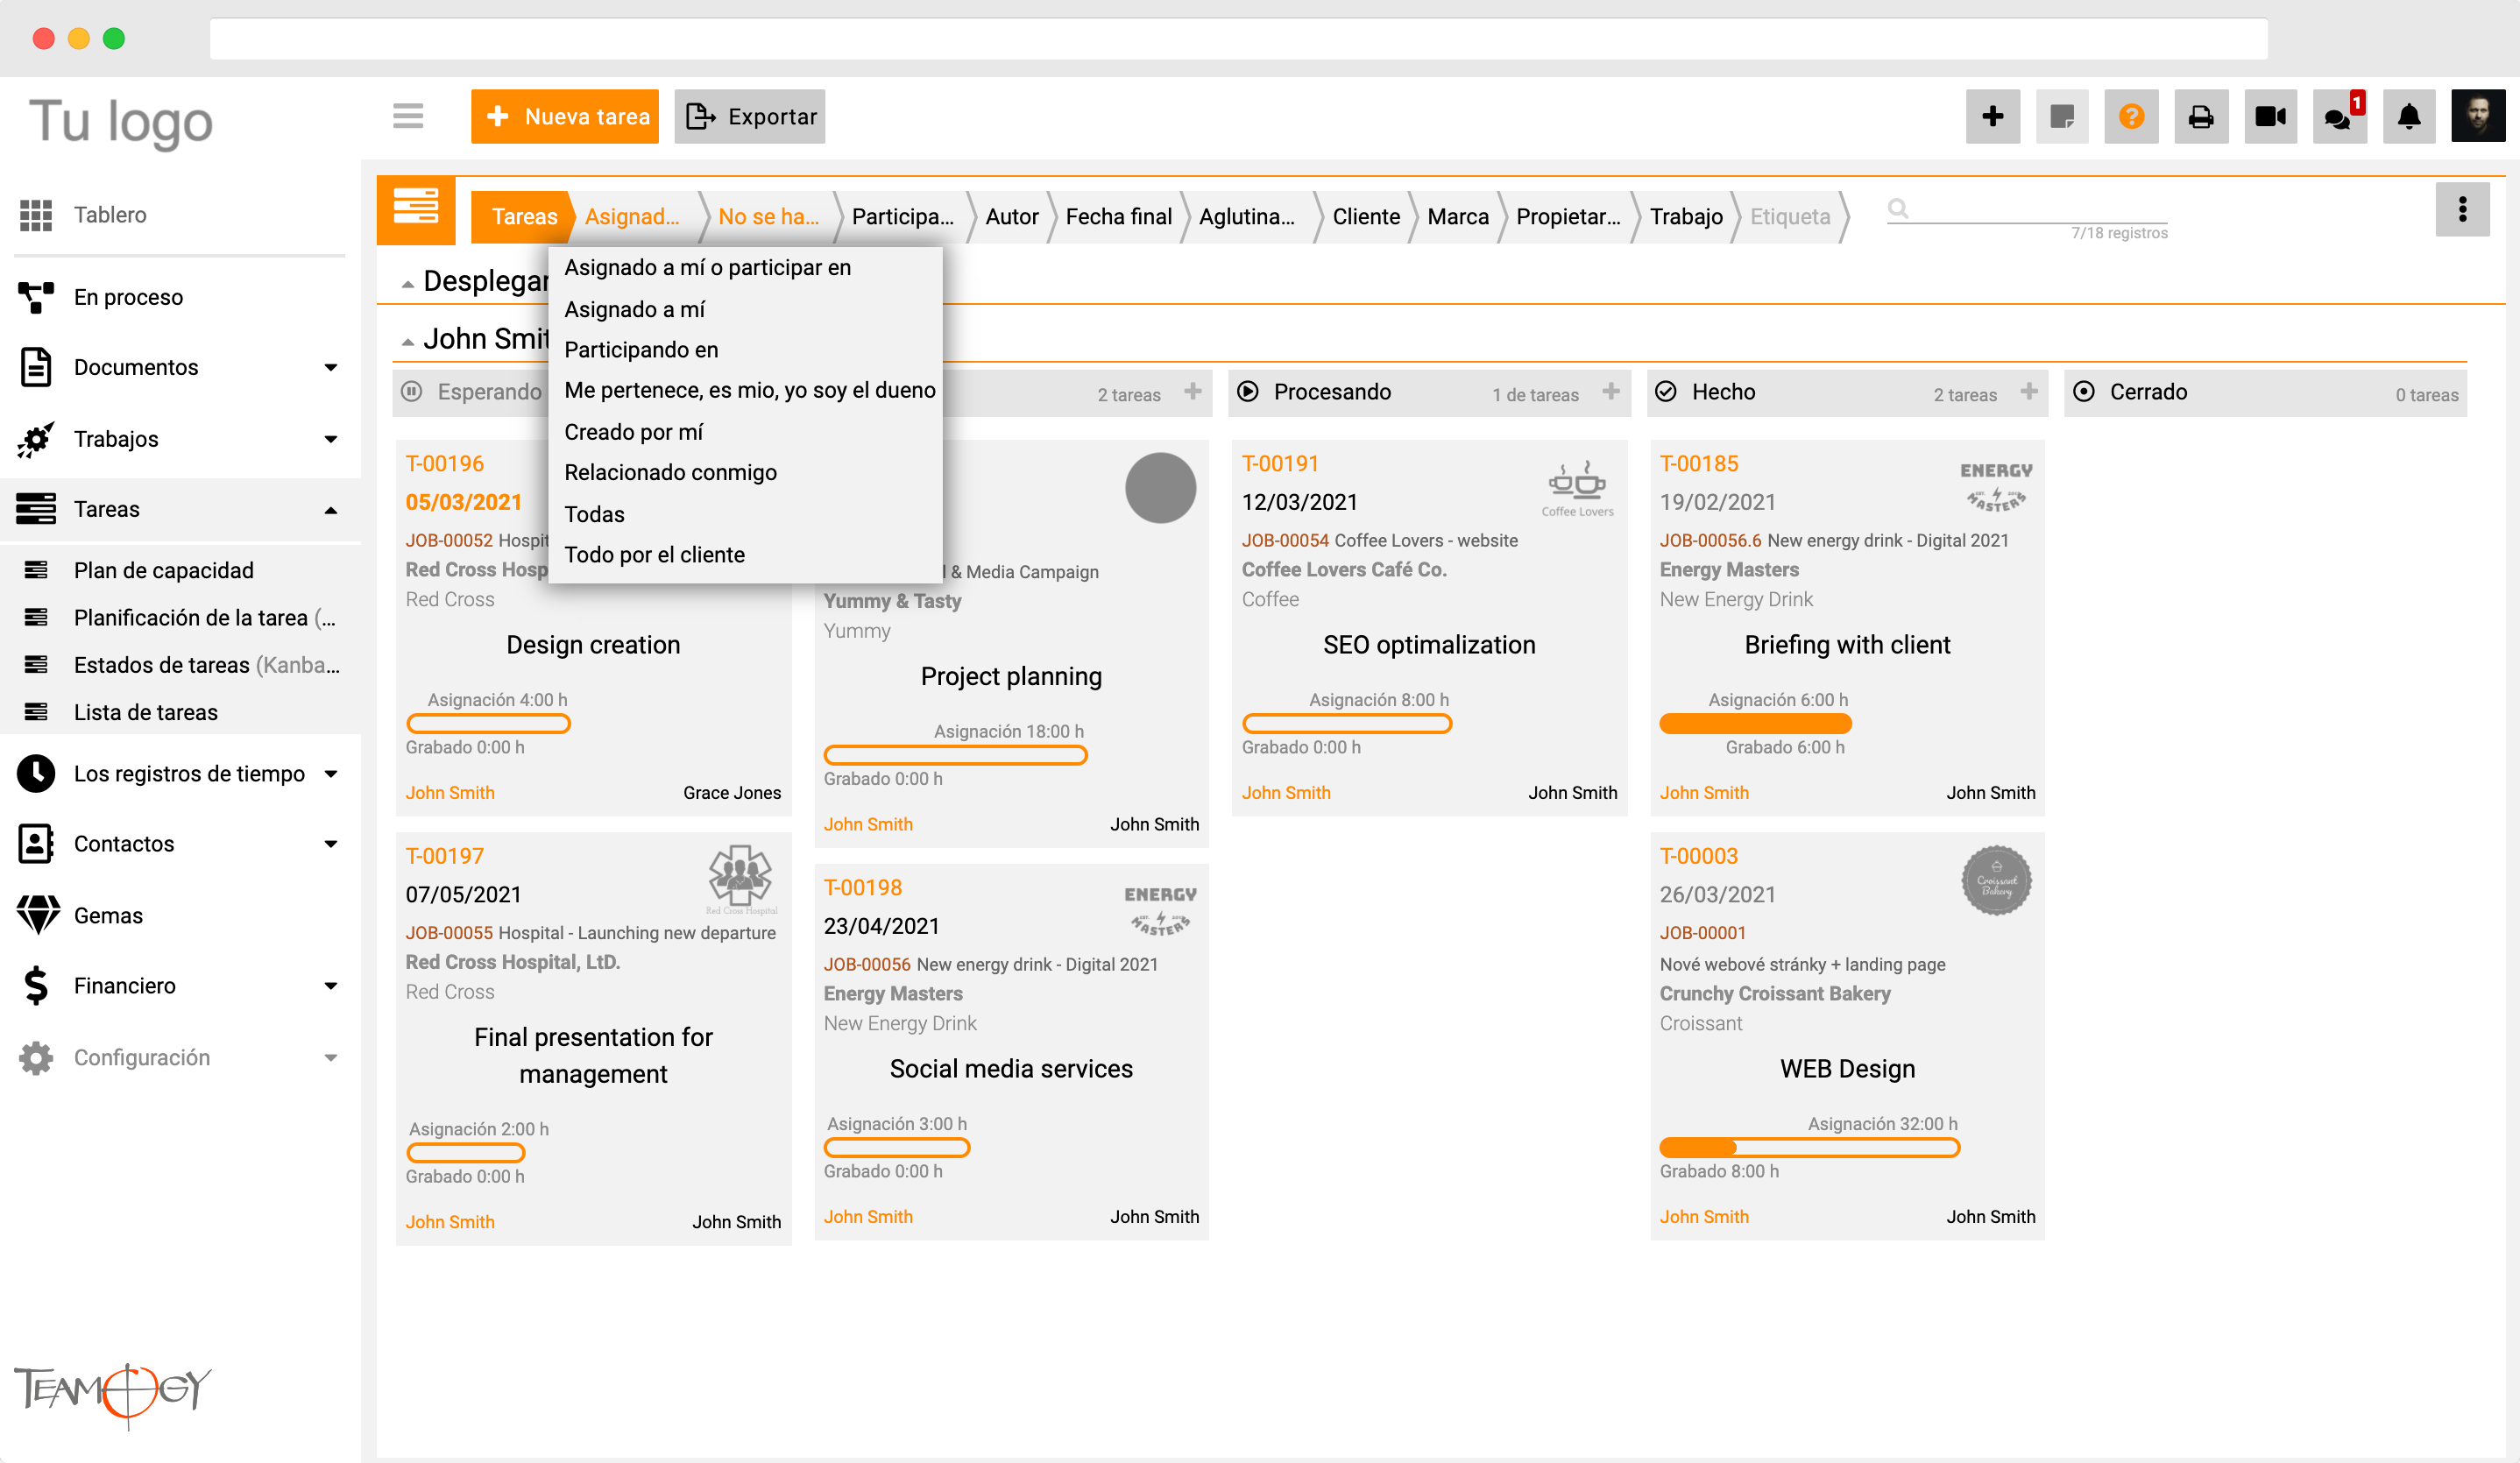2520x1463 pixels.
Task: Collapse the Tareas sidebar section
Action: coord(330,510)
